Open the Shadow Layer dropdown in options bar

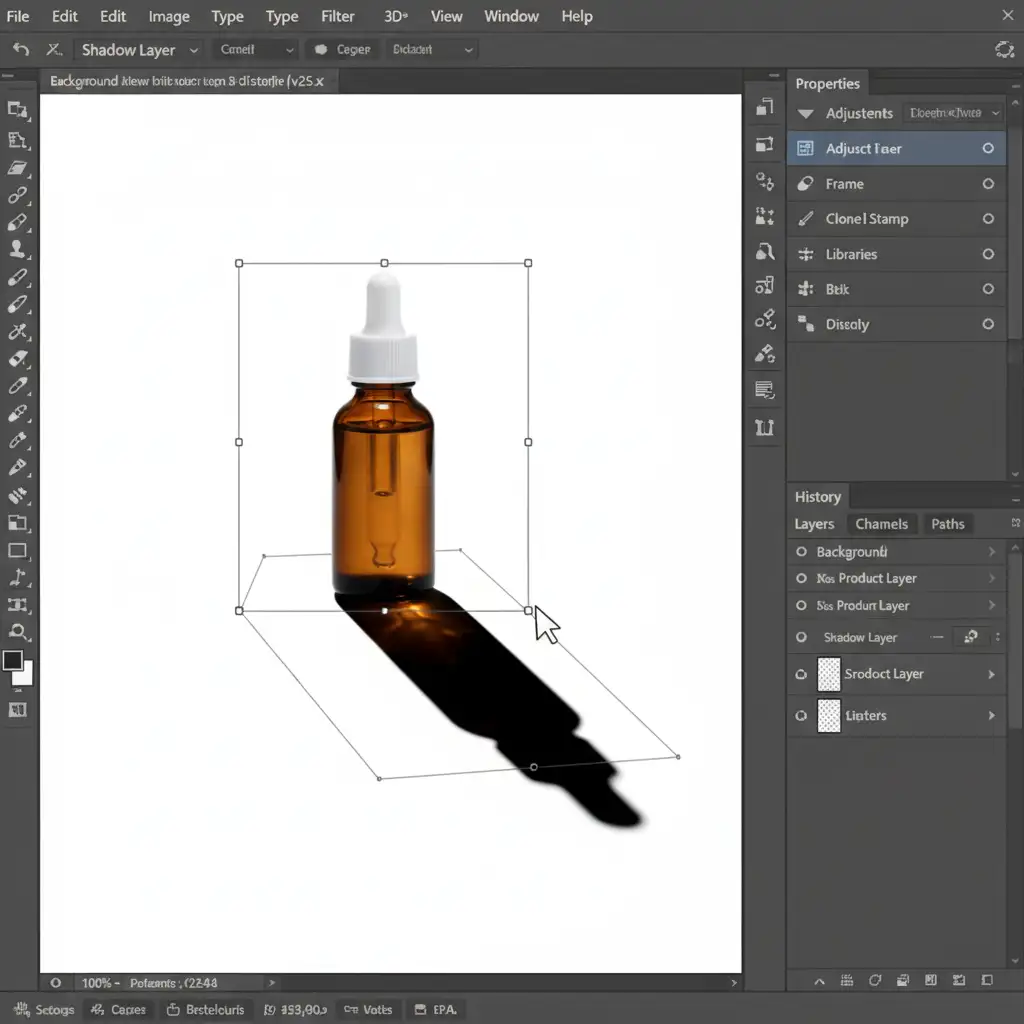194,49
